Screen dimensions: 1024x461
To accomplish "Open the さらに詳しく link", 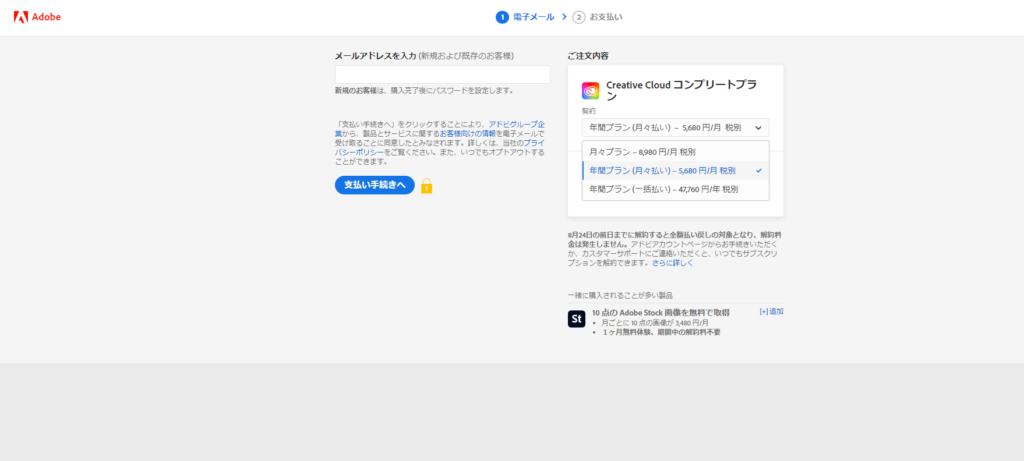I will coord(673,263).
